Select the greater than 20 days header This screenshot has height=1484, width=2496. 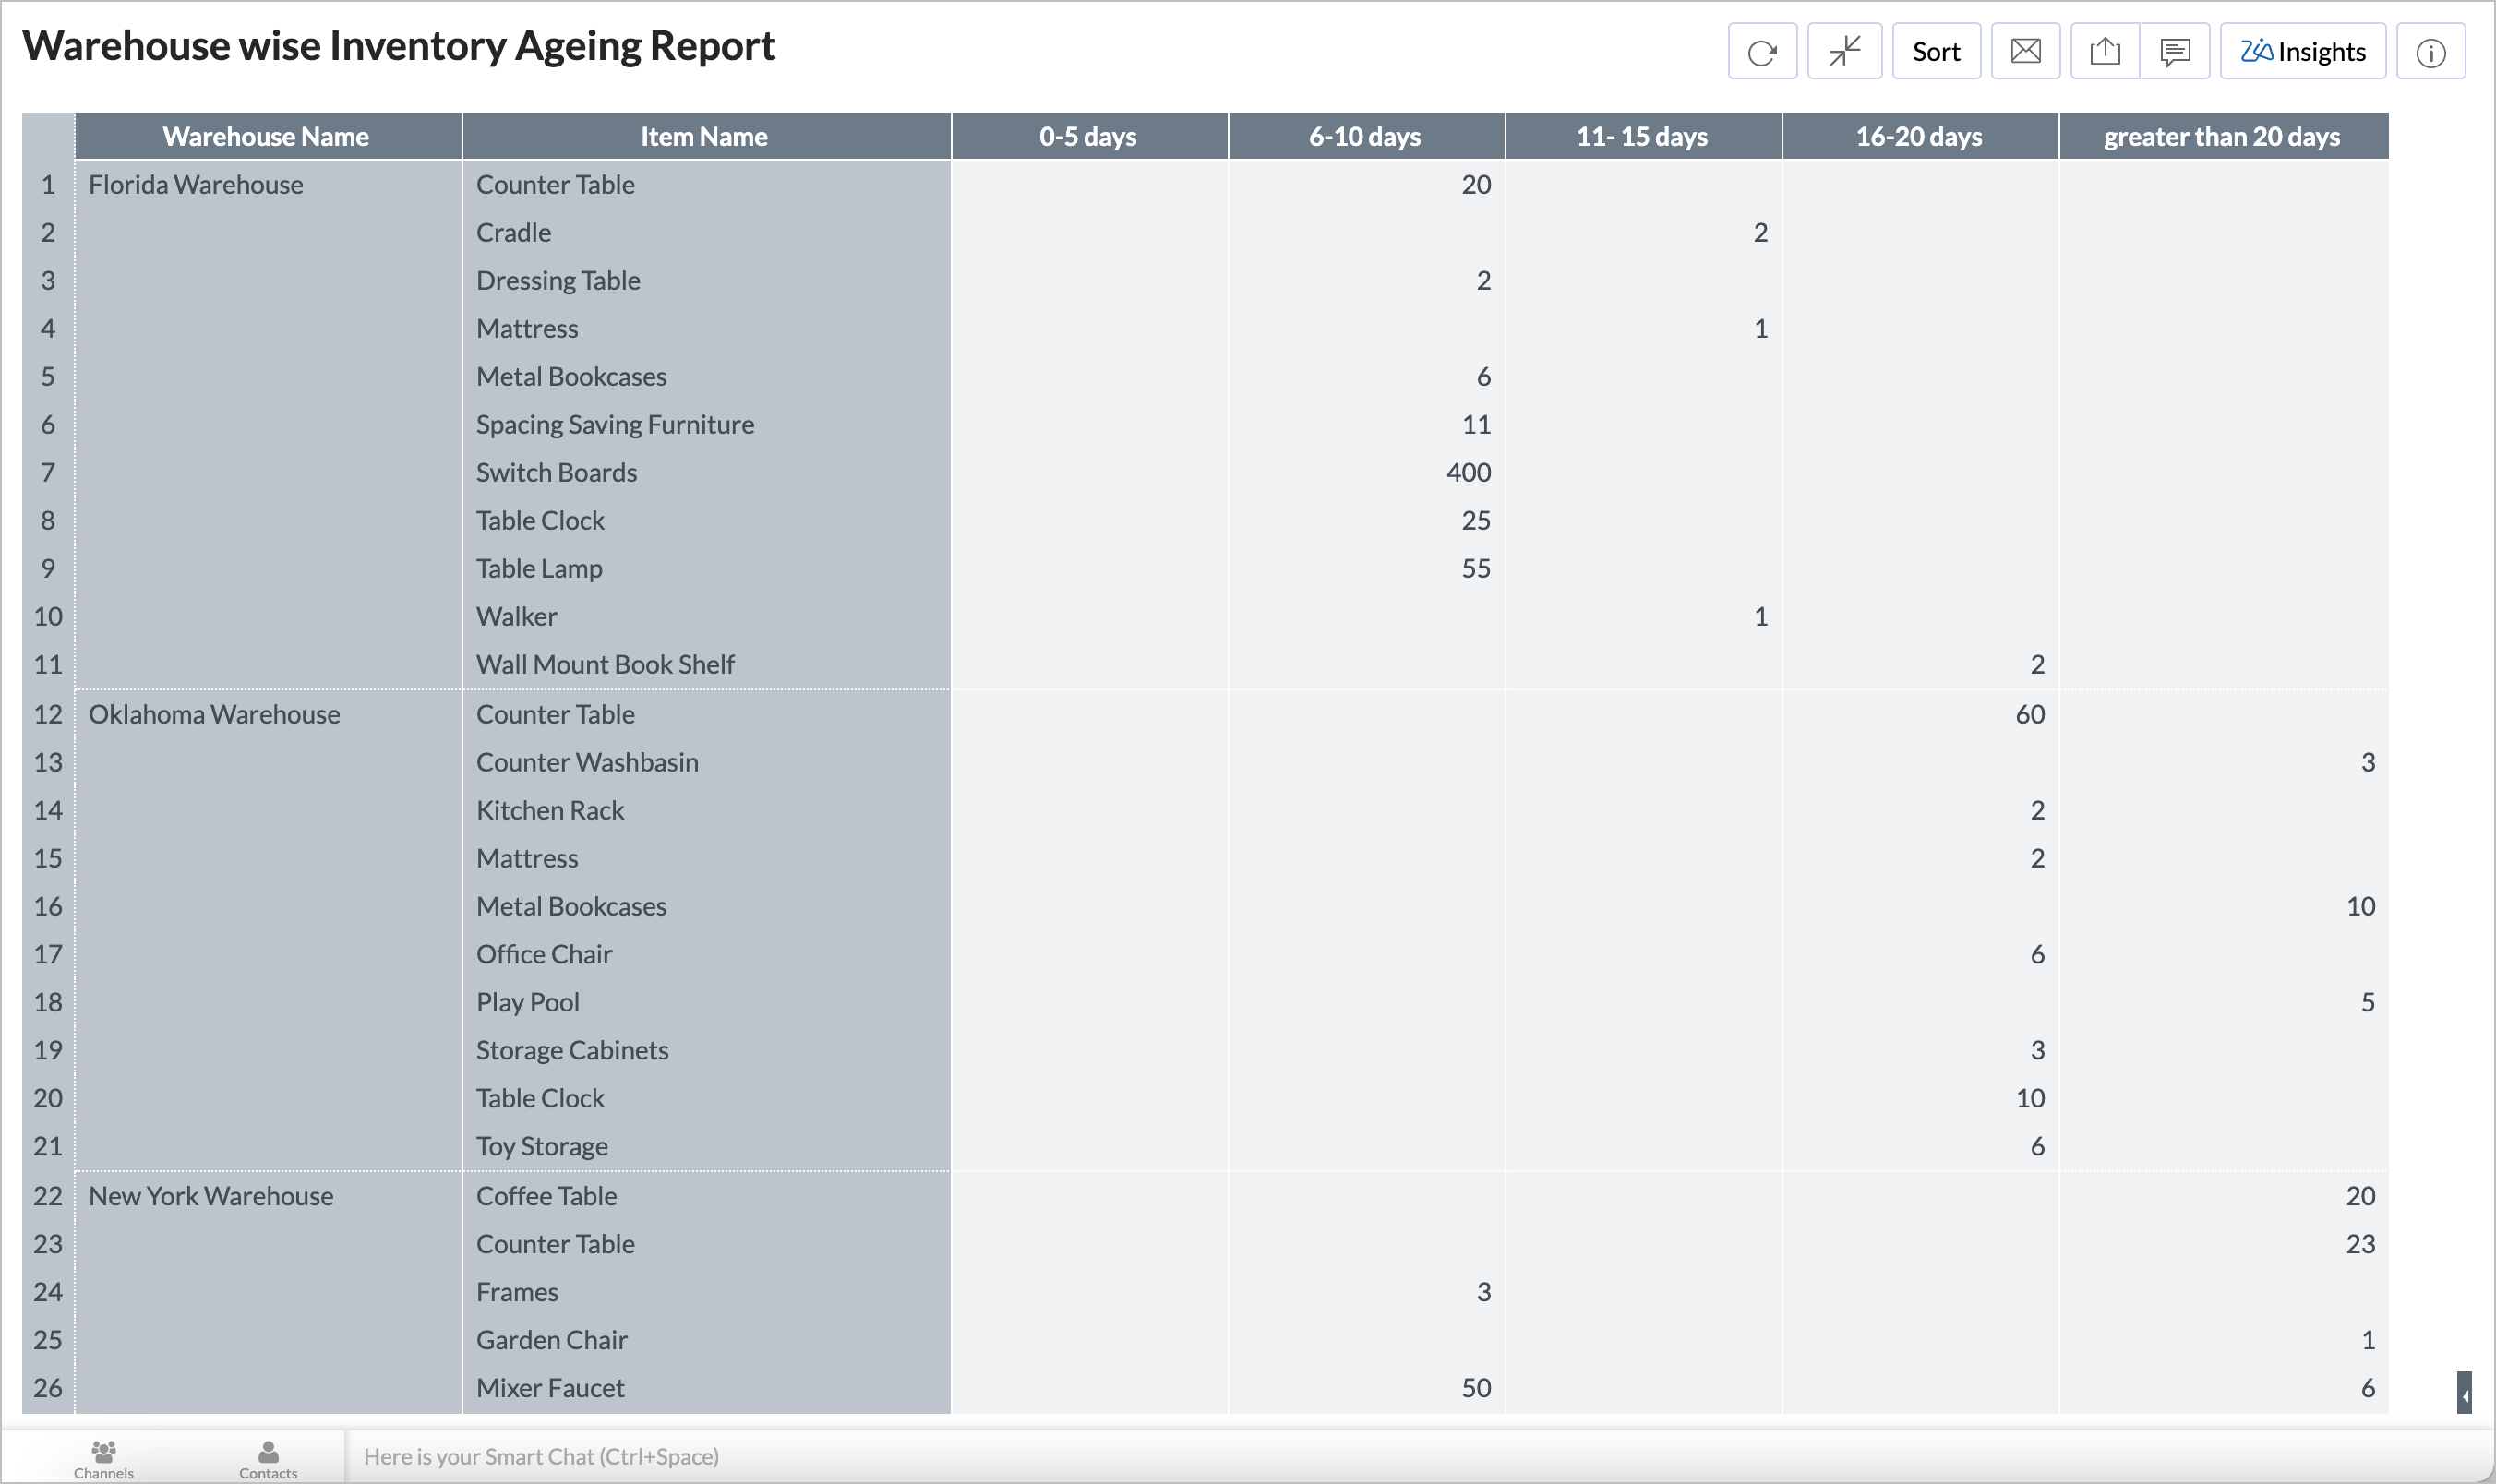tap(2221, 136)
